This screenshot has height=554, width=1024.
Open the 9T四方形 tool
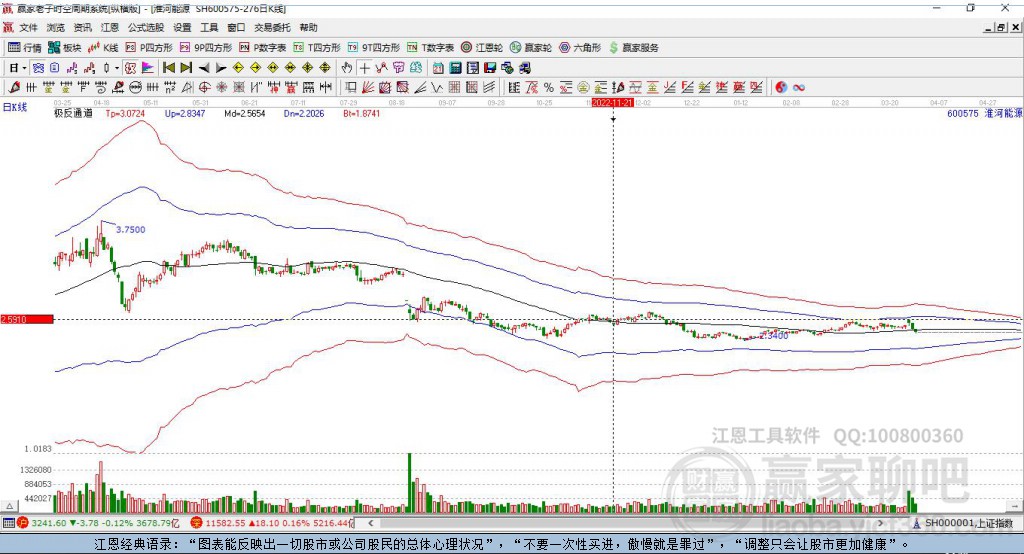tap(374, 48)
